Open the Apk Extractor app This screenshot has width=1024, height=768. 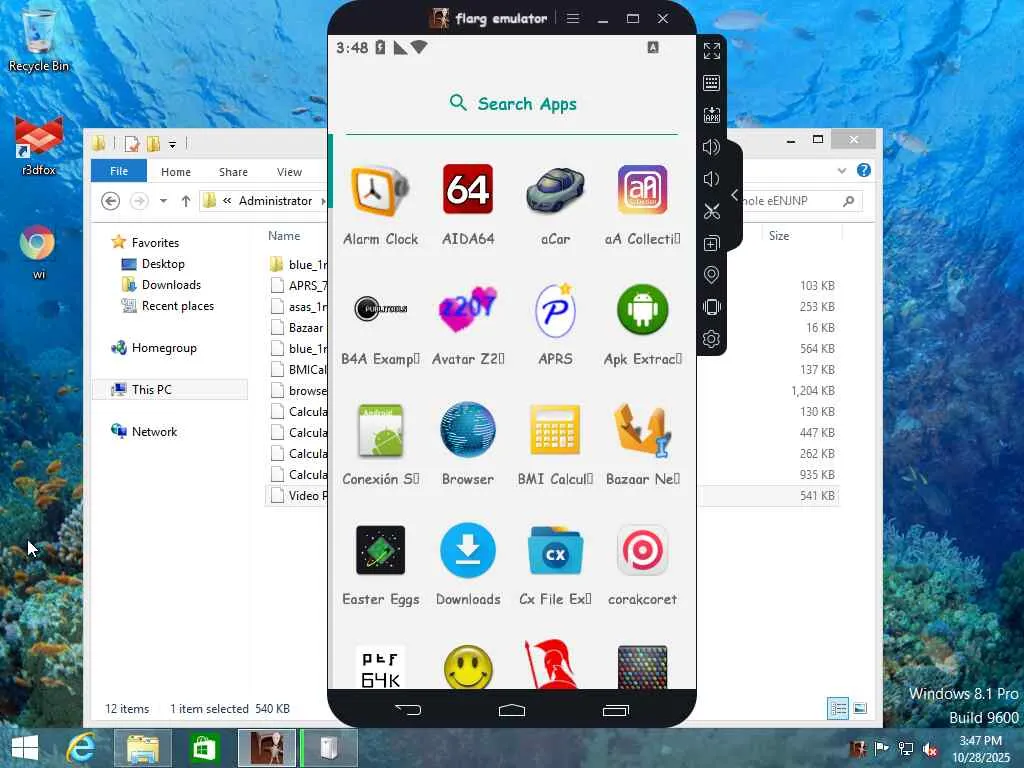(643, 310)
